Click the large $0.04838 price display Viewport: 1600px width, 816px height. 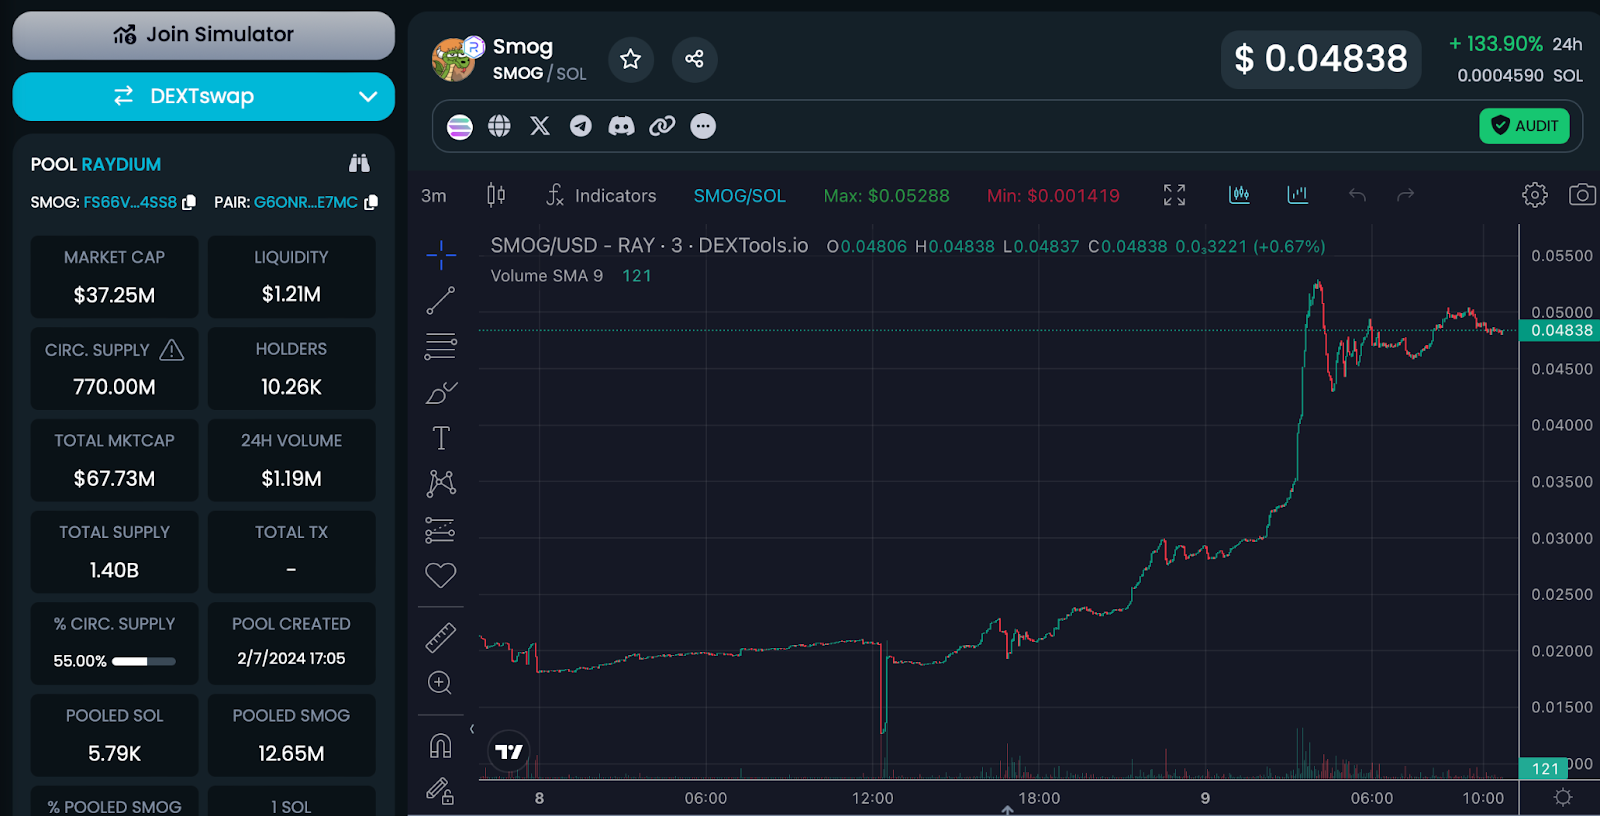tap(1321, 59)
